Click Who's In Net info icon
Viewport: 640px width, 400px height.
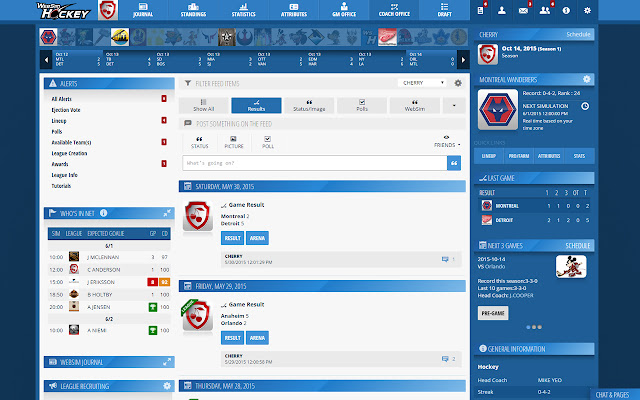(104, 213)
